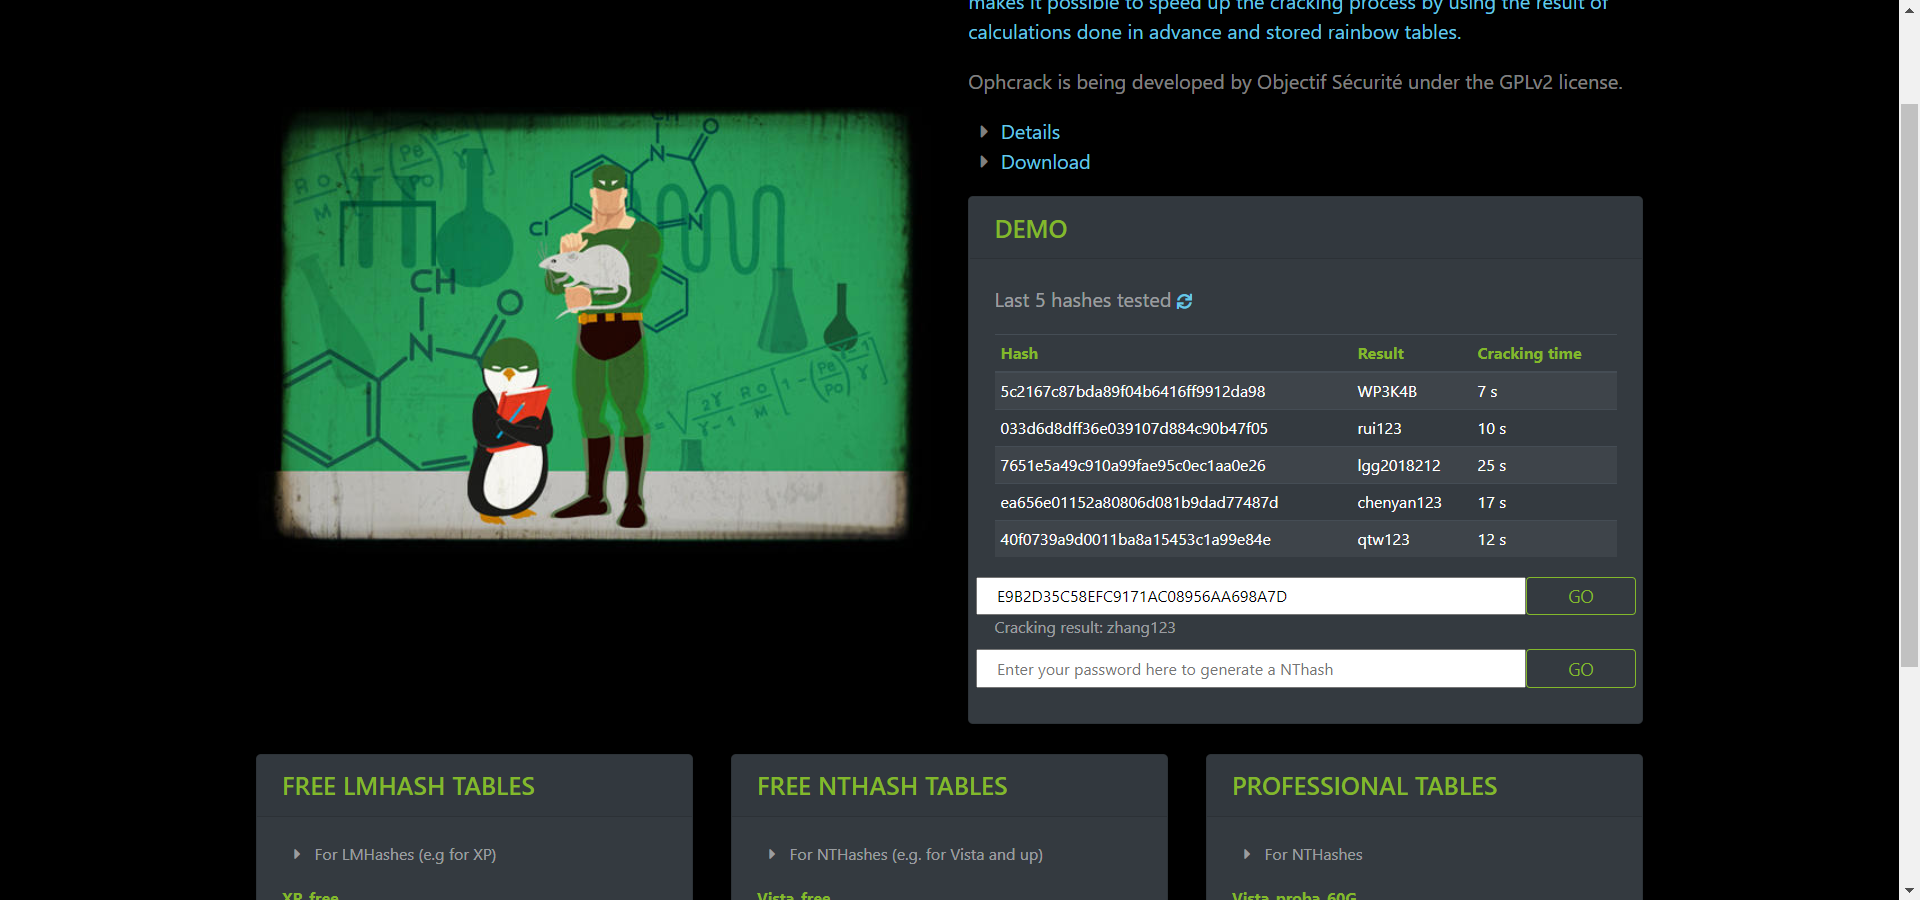The height and width of the screenshot is (900, 1920).
Task: Select hash 5c2167c87bda89f04b6416ff9912da98
Action: click(1133, 391)
